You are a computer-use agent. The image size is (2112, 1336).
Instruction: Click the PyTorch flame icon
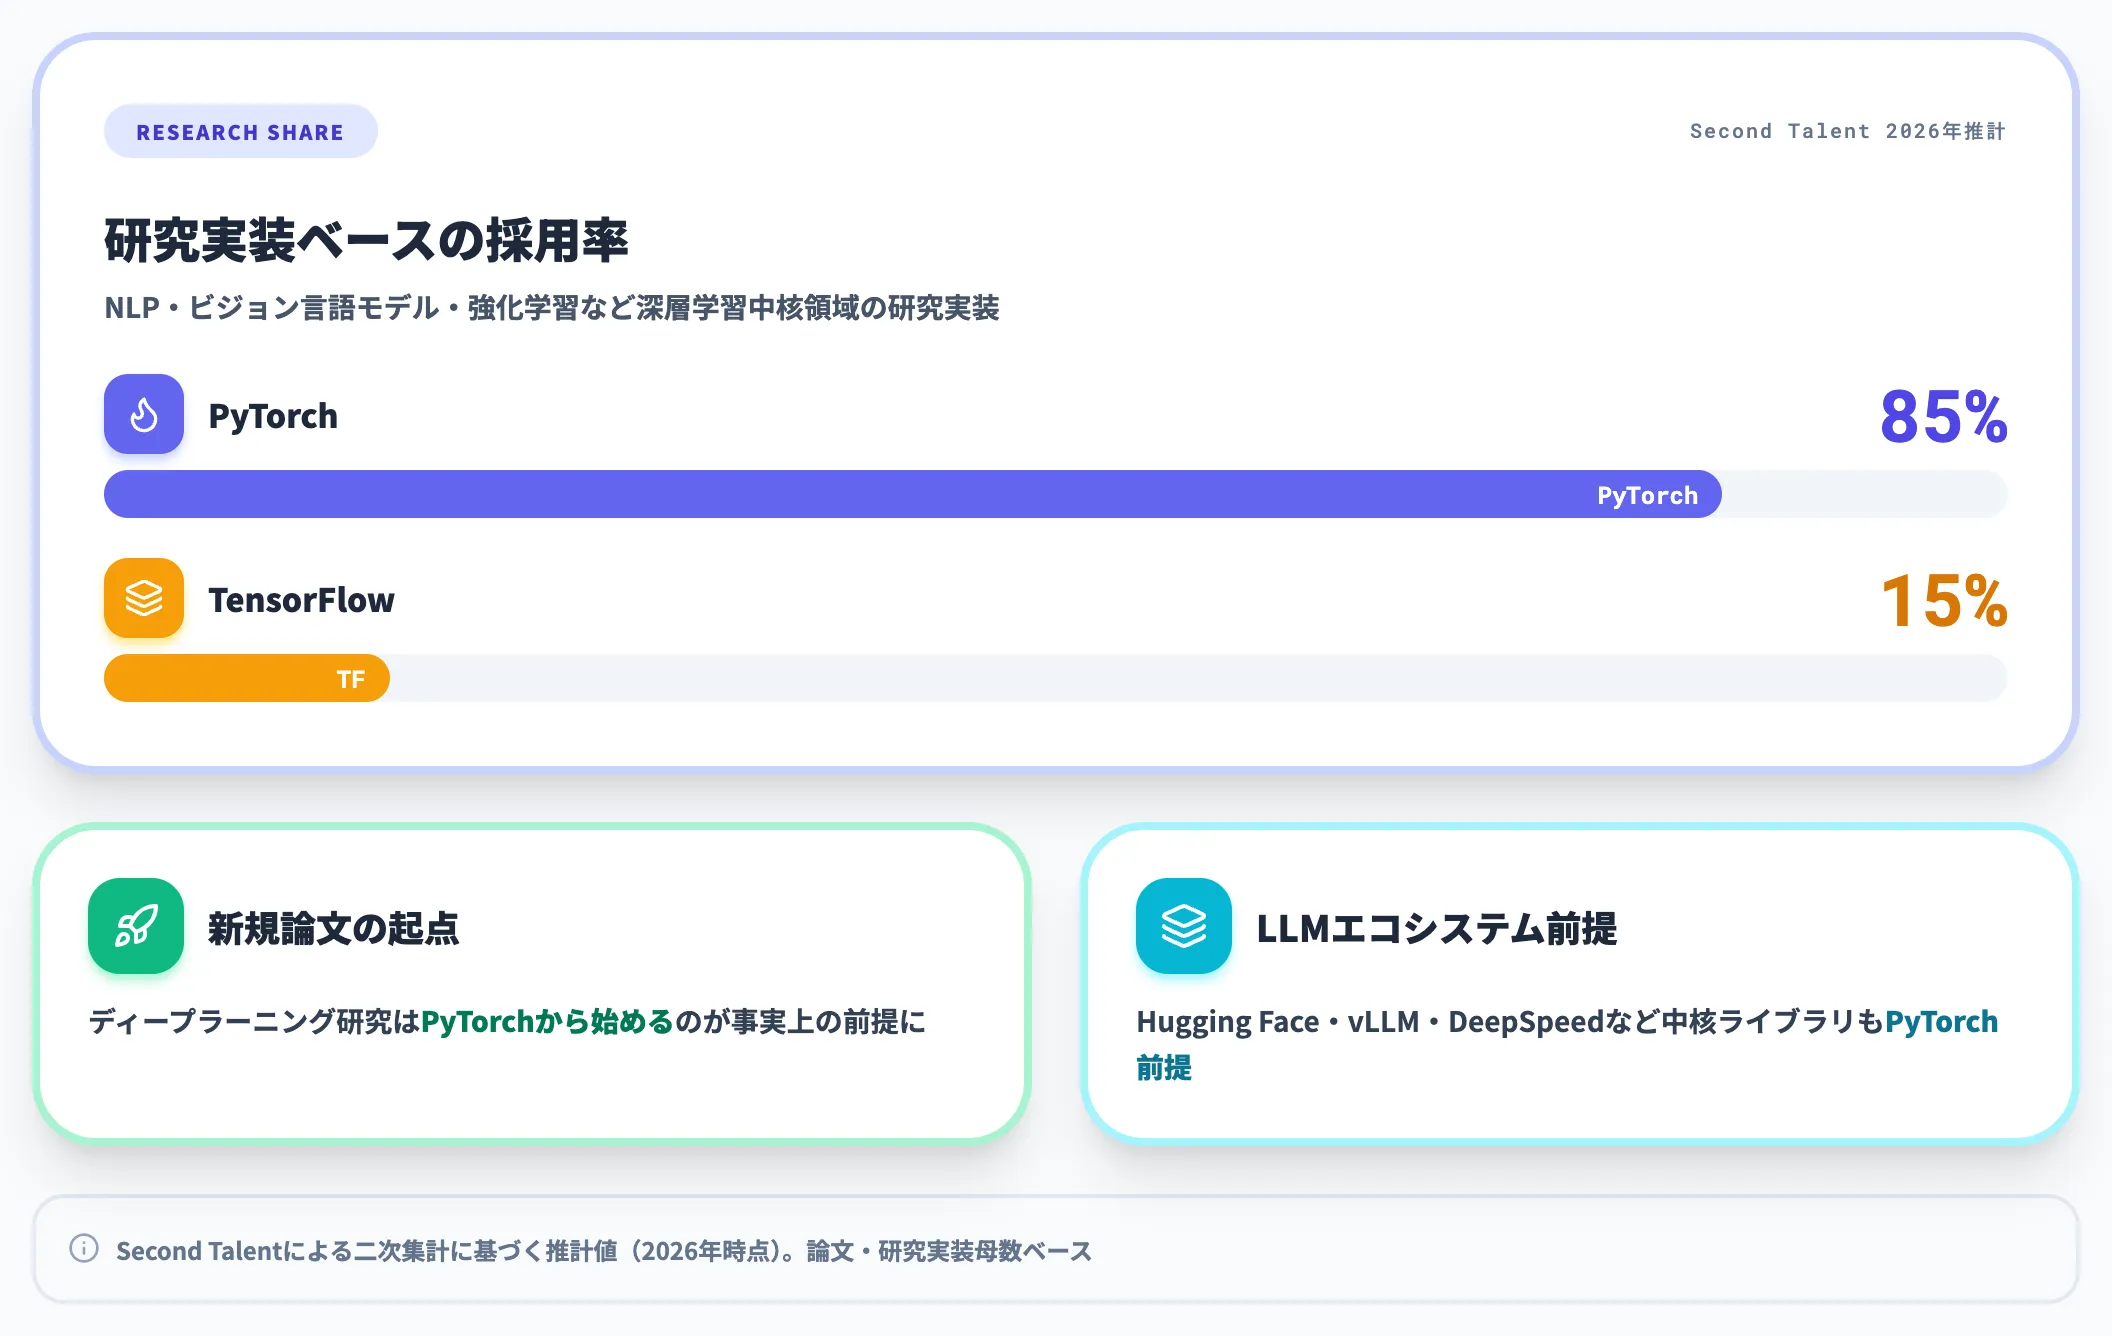point(144,414)
